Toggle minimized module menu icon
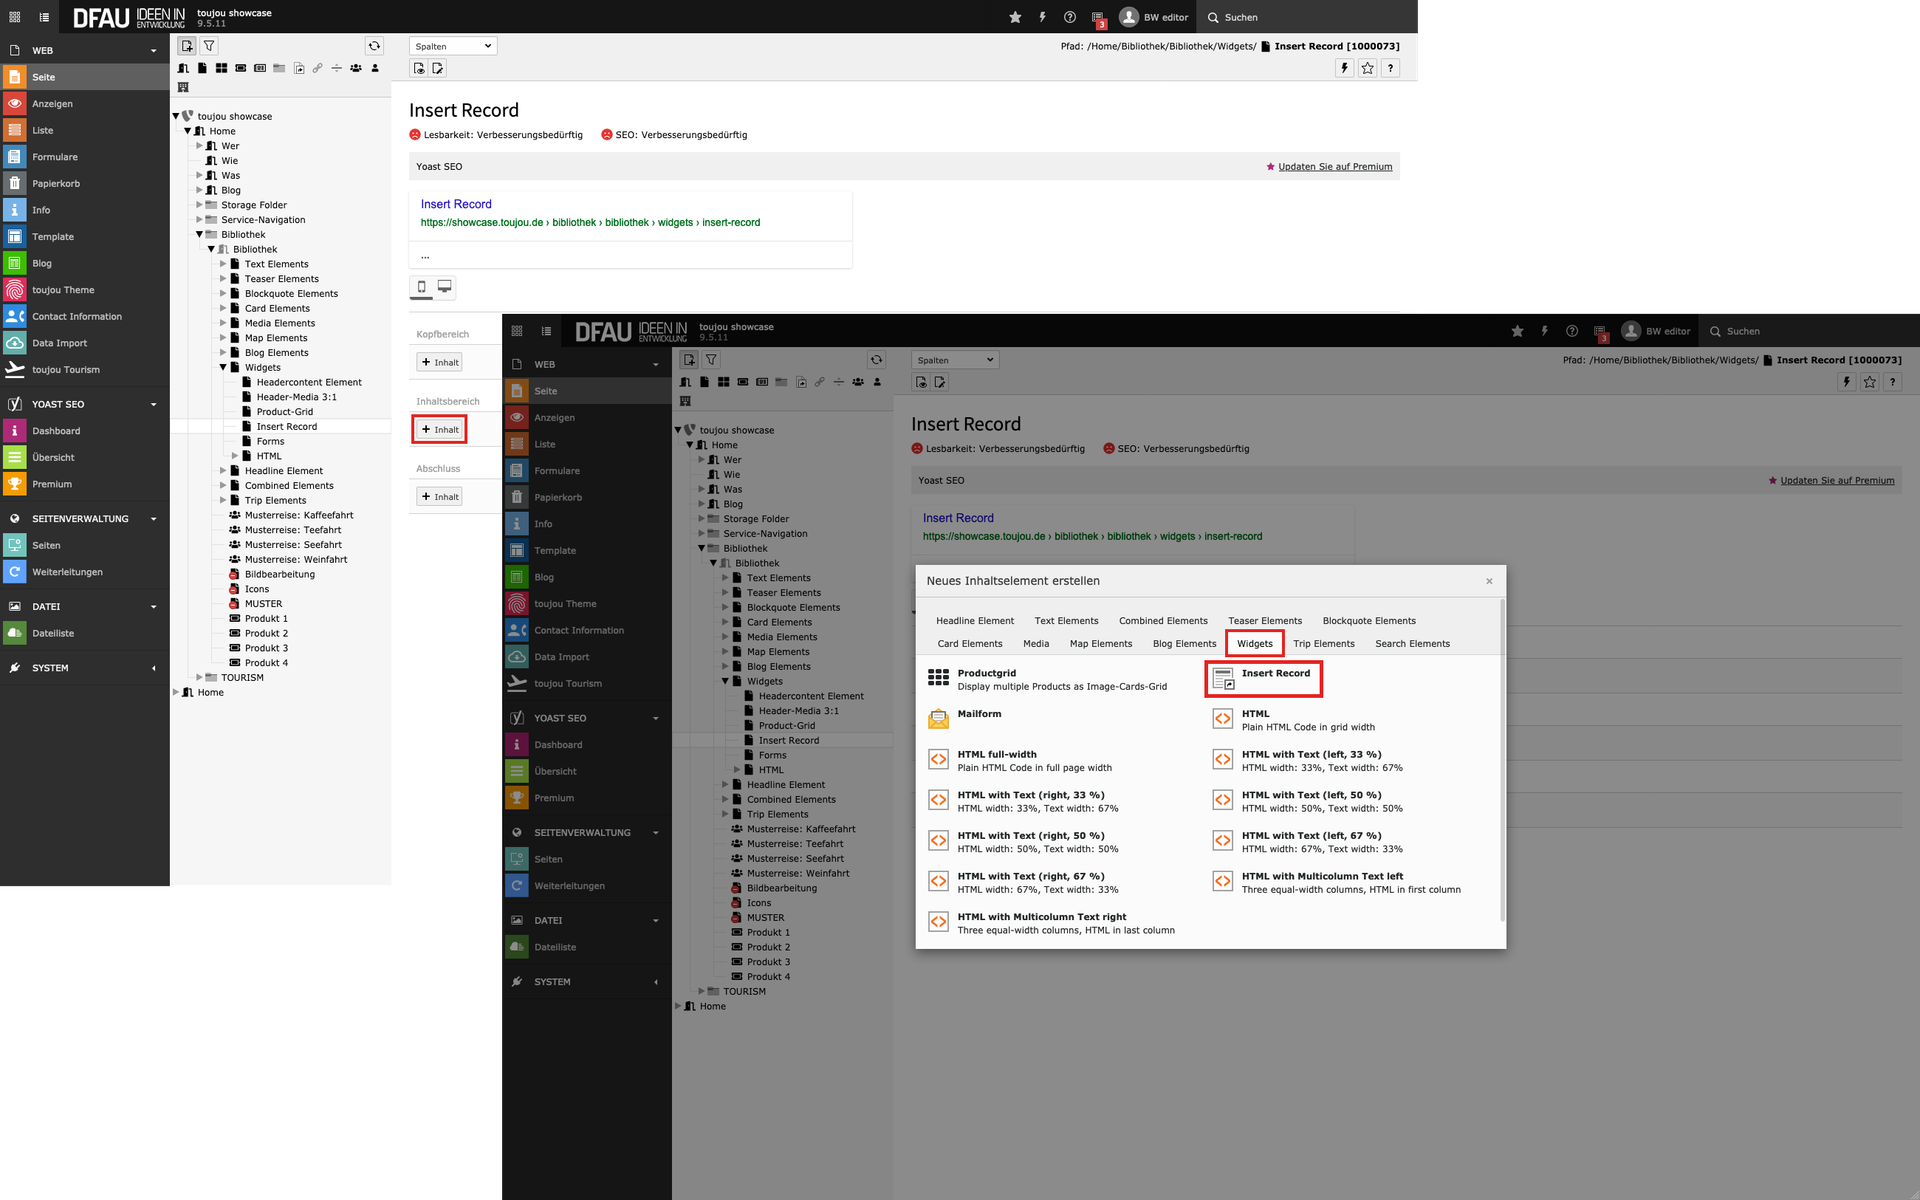1920x1200 pixels. click(x=14, y=17)
